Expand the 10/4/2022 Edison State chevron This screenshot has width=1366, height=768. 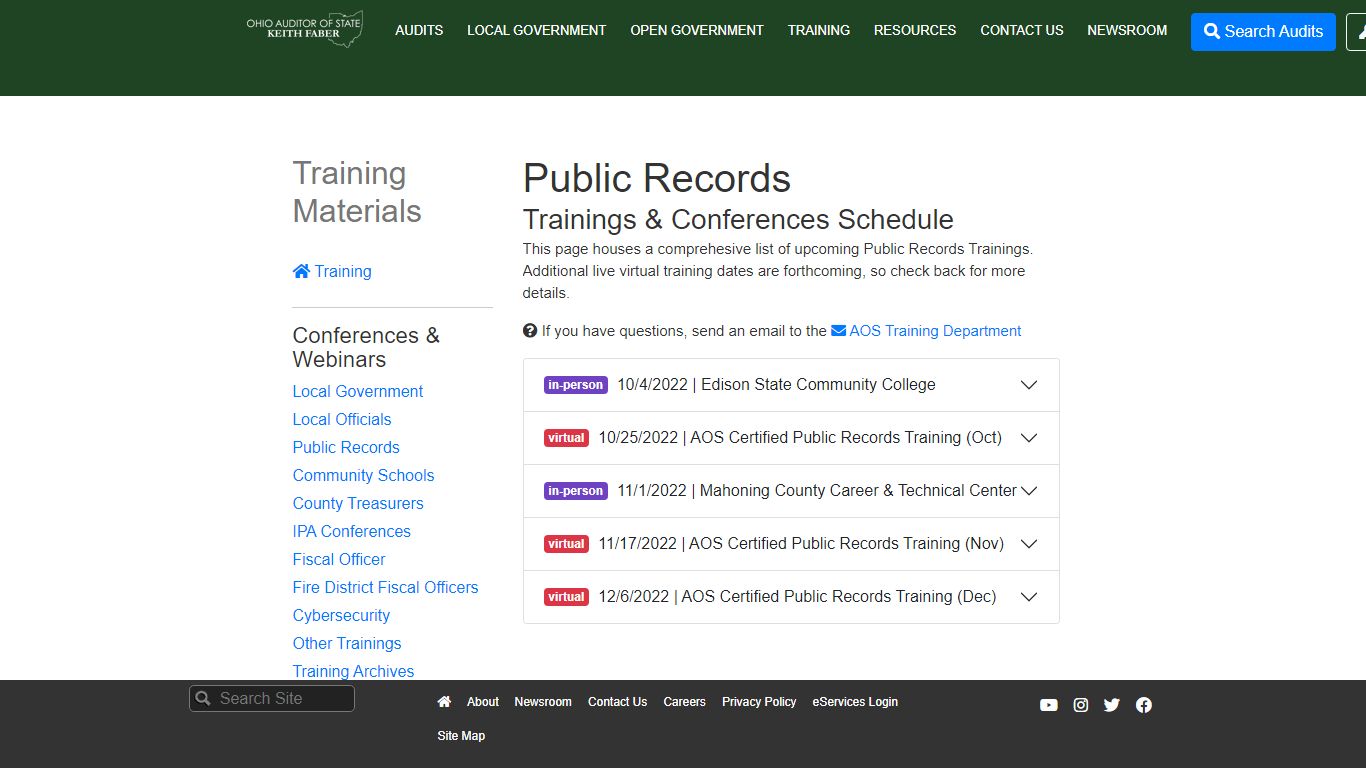pos(1029,385)
